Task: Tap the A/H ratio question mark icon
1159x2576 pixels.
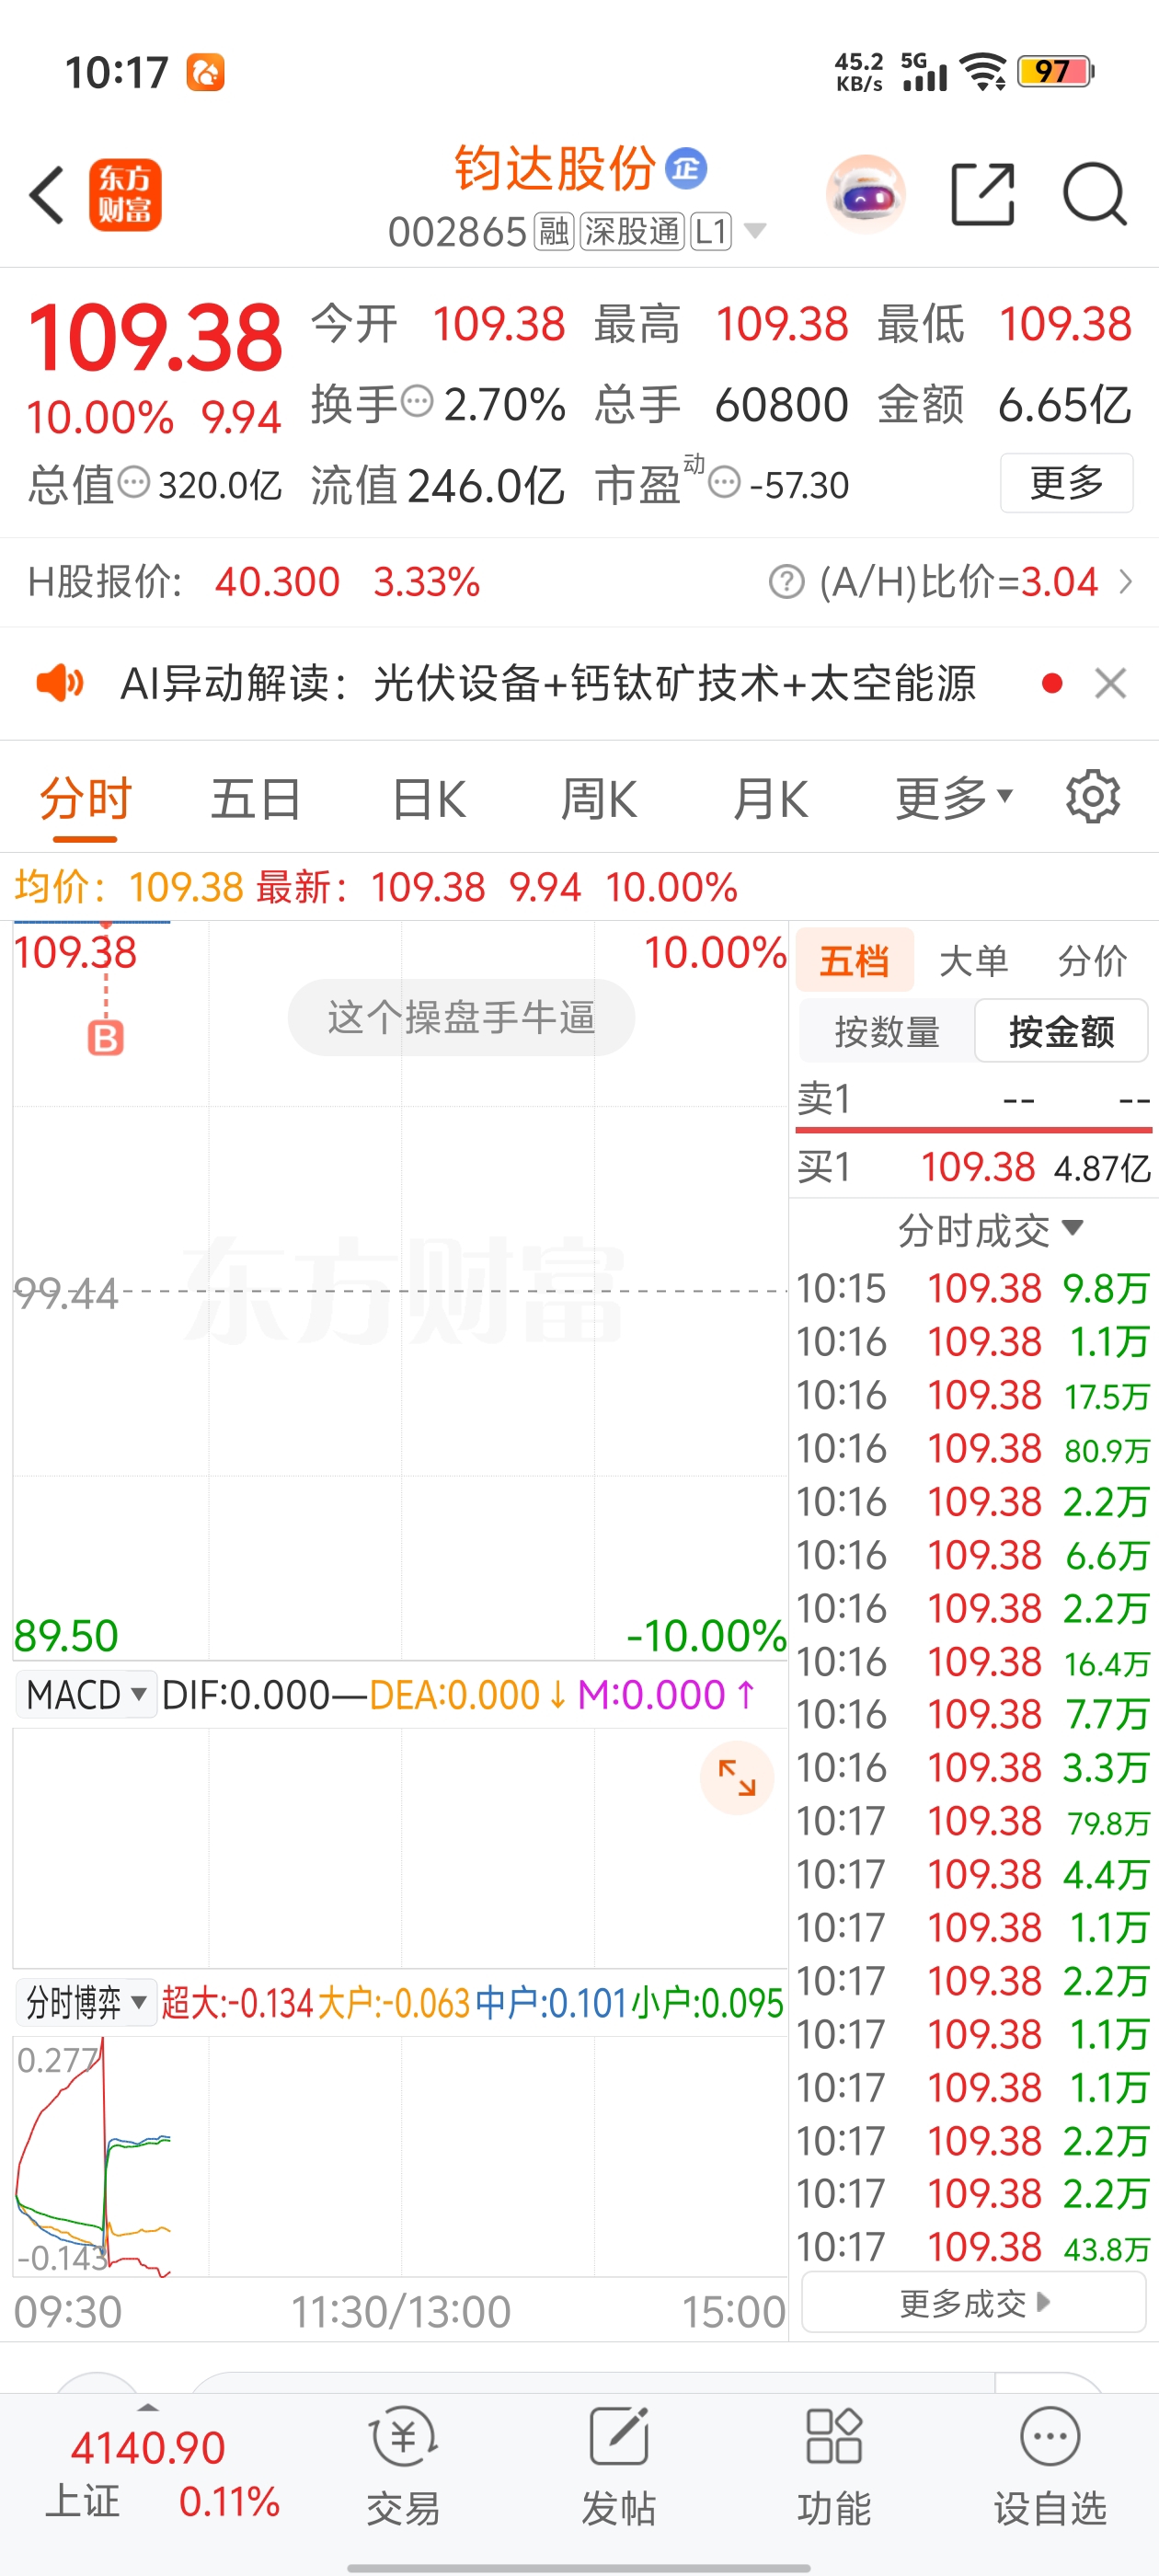Action: [x=787, y=581]
